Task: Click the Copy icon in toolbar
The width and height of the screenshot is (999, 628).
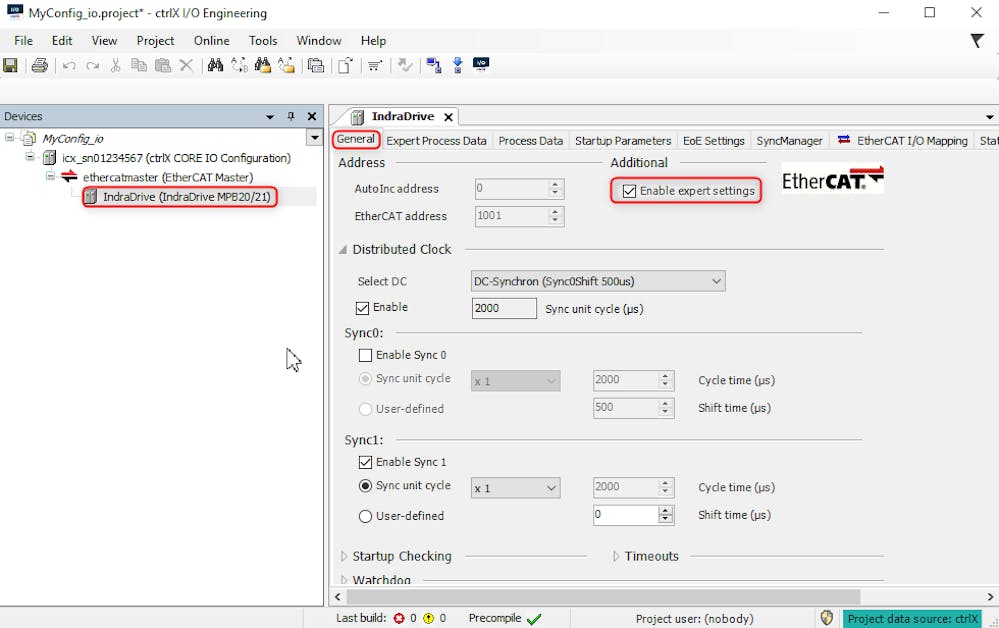Action: click(139, 65)
